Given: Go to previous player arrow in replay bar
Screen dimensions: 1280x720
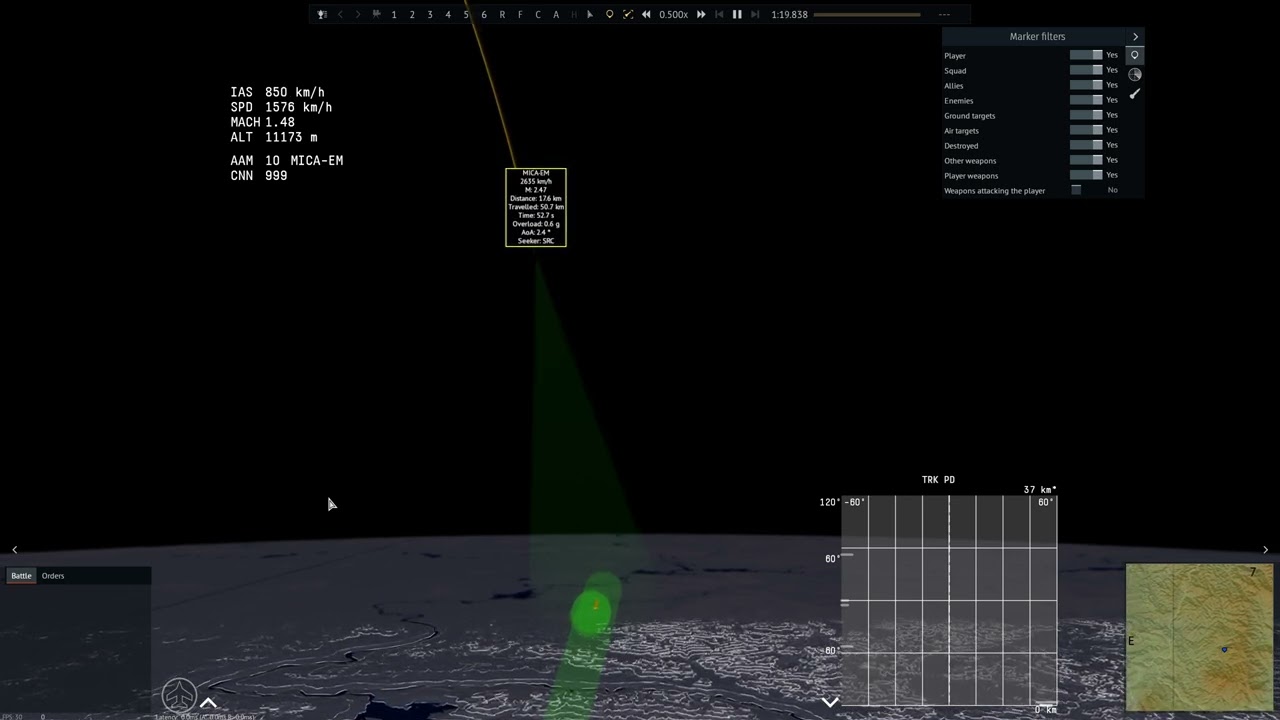Looking at the screenshot, I should tap(340, 14).
